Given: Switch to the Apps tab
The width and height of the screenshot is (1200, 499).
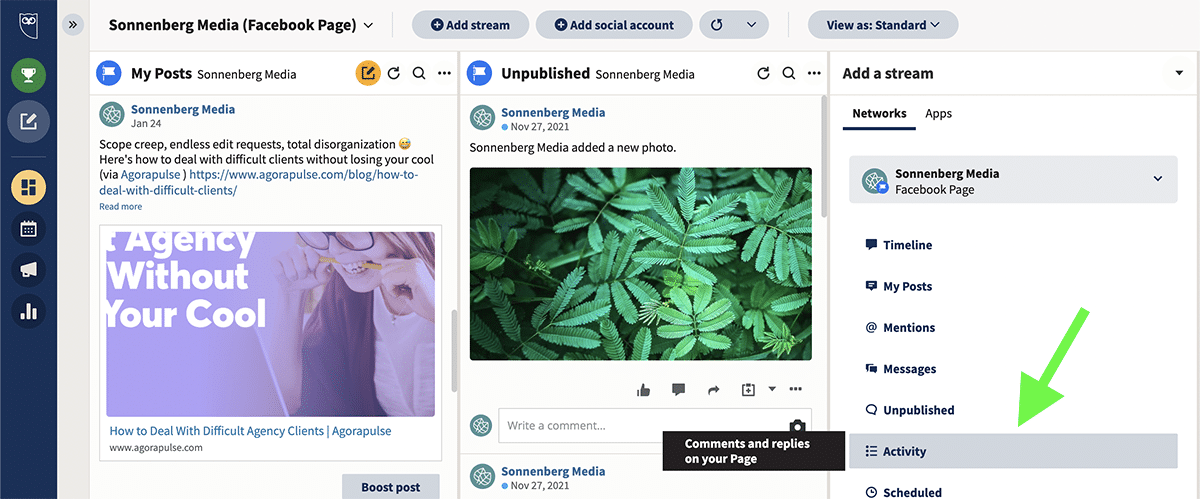Looking at the screenshot, I should [939, 114].
